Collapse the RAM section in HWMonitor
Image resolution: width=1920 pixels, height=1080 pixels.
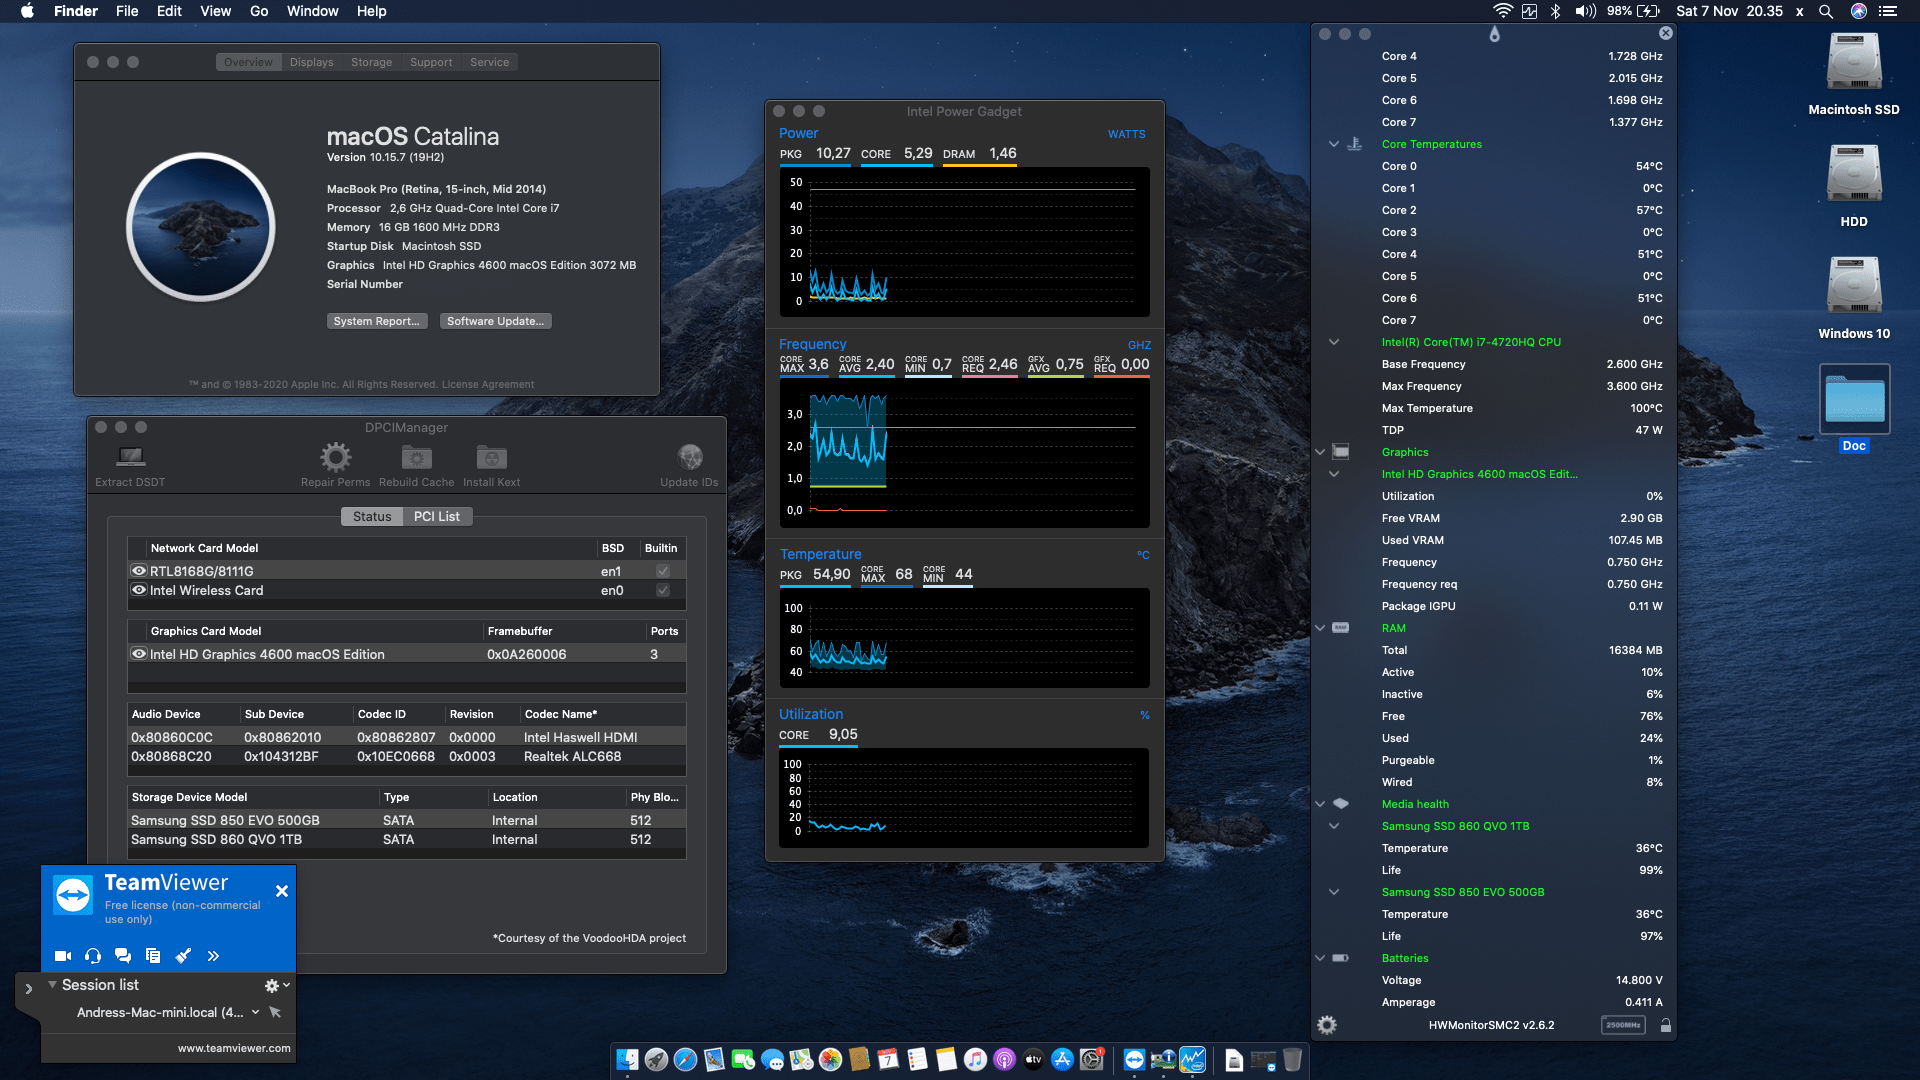1320,628
